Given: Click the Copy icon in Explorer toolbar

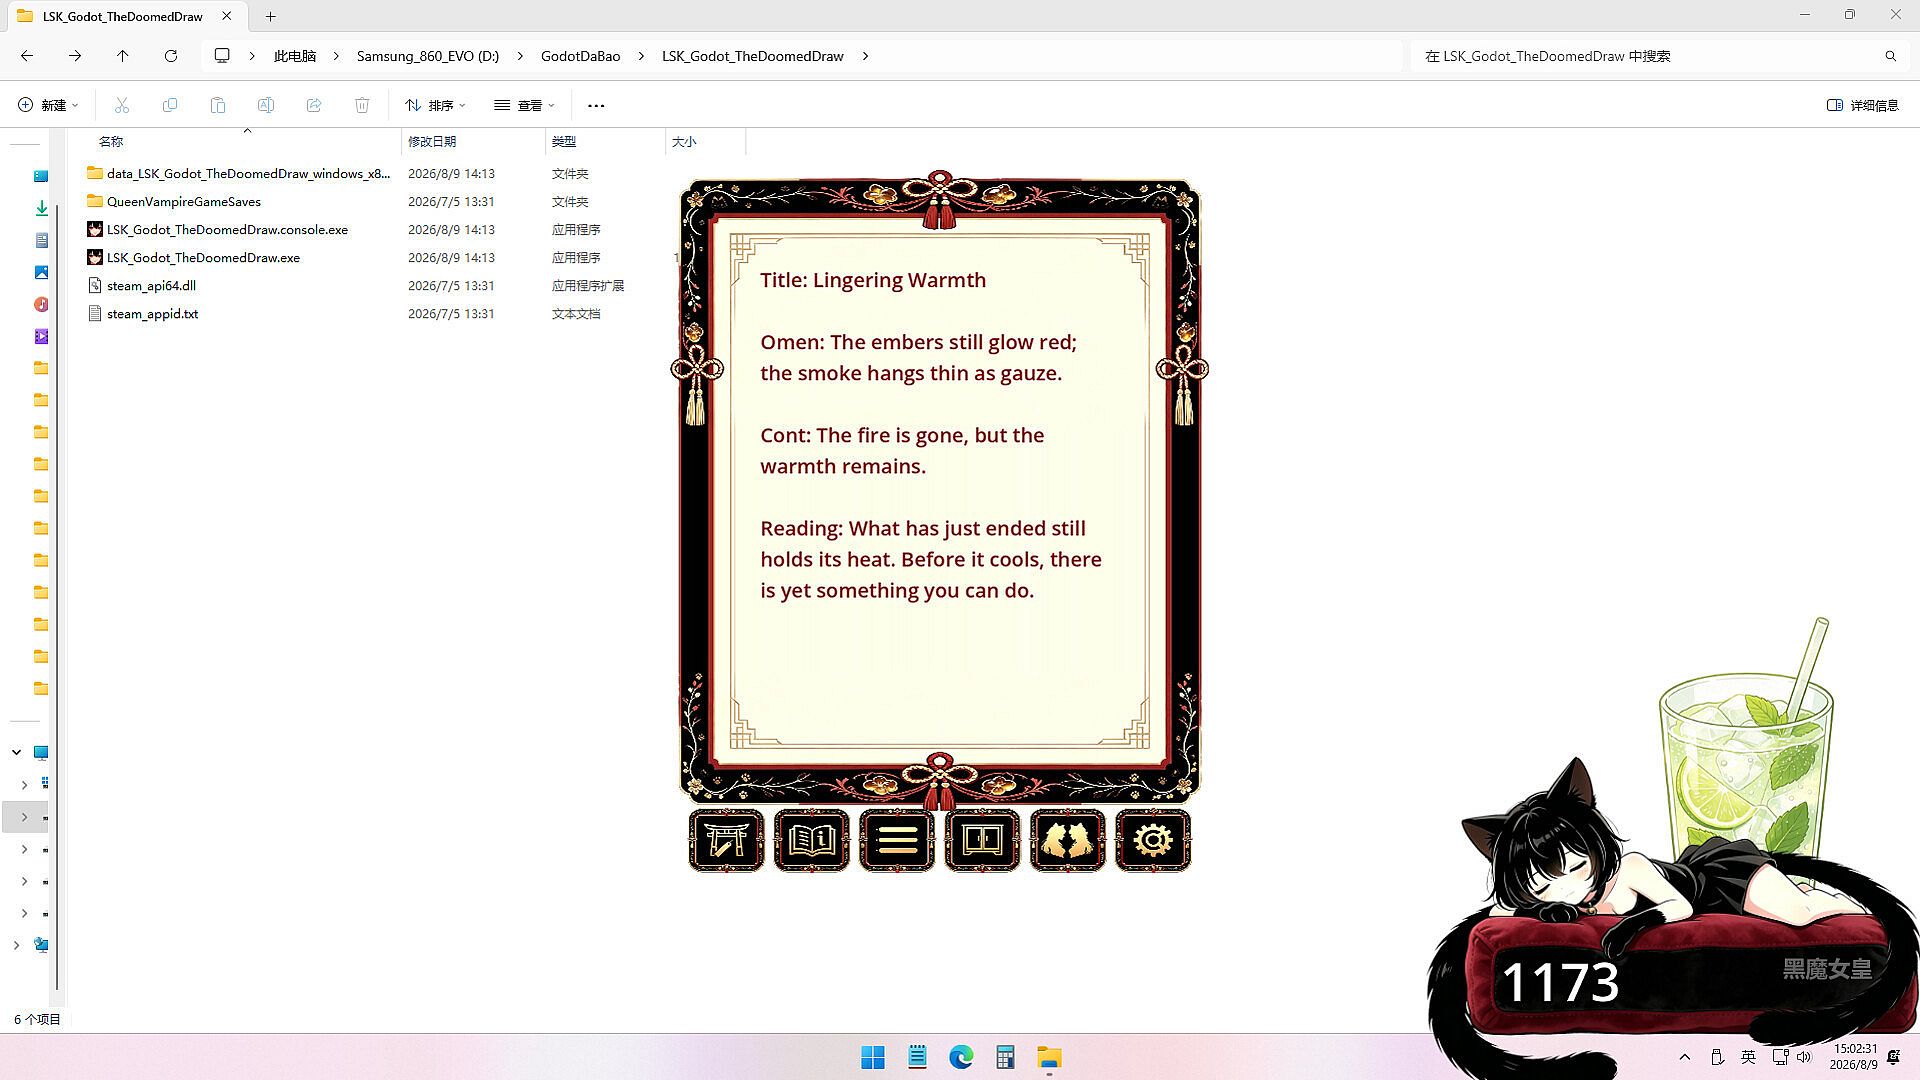Looking at the screenshot, I should (x=170, y=105).
